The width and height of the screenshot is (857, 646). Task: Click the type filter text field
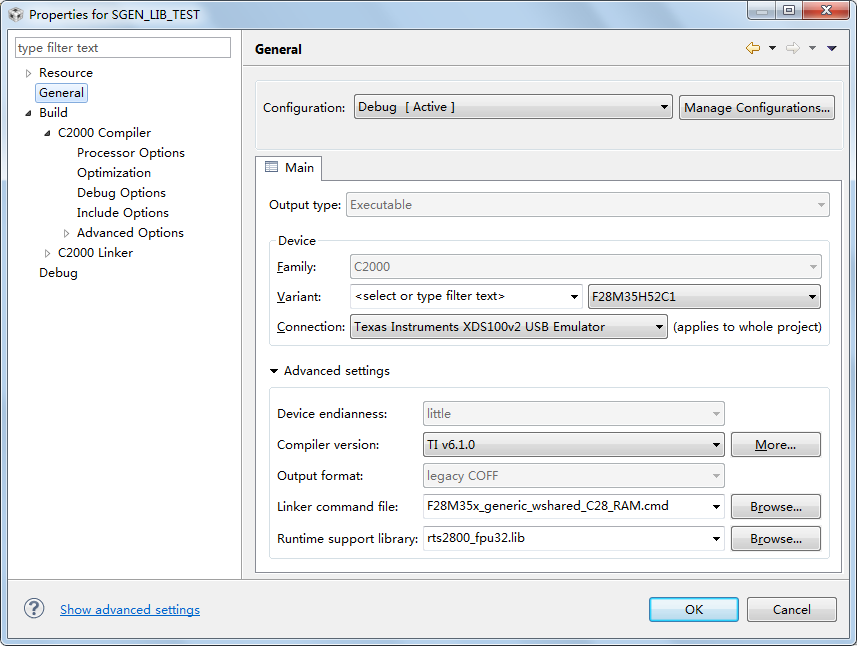click(123, 48)
